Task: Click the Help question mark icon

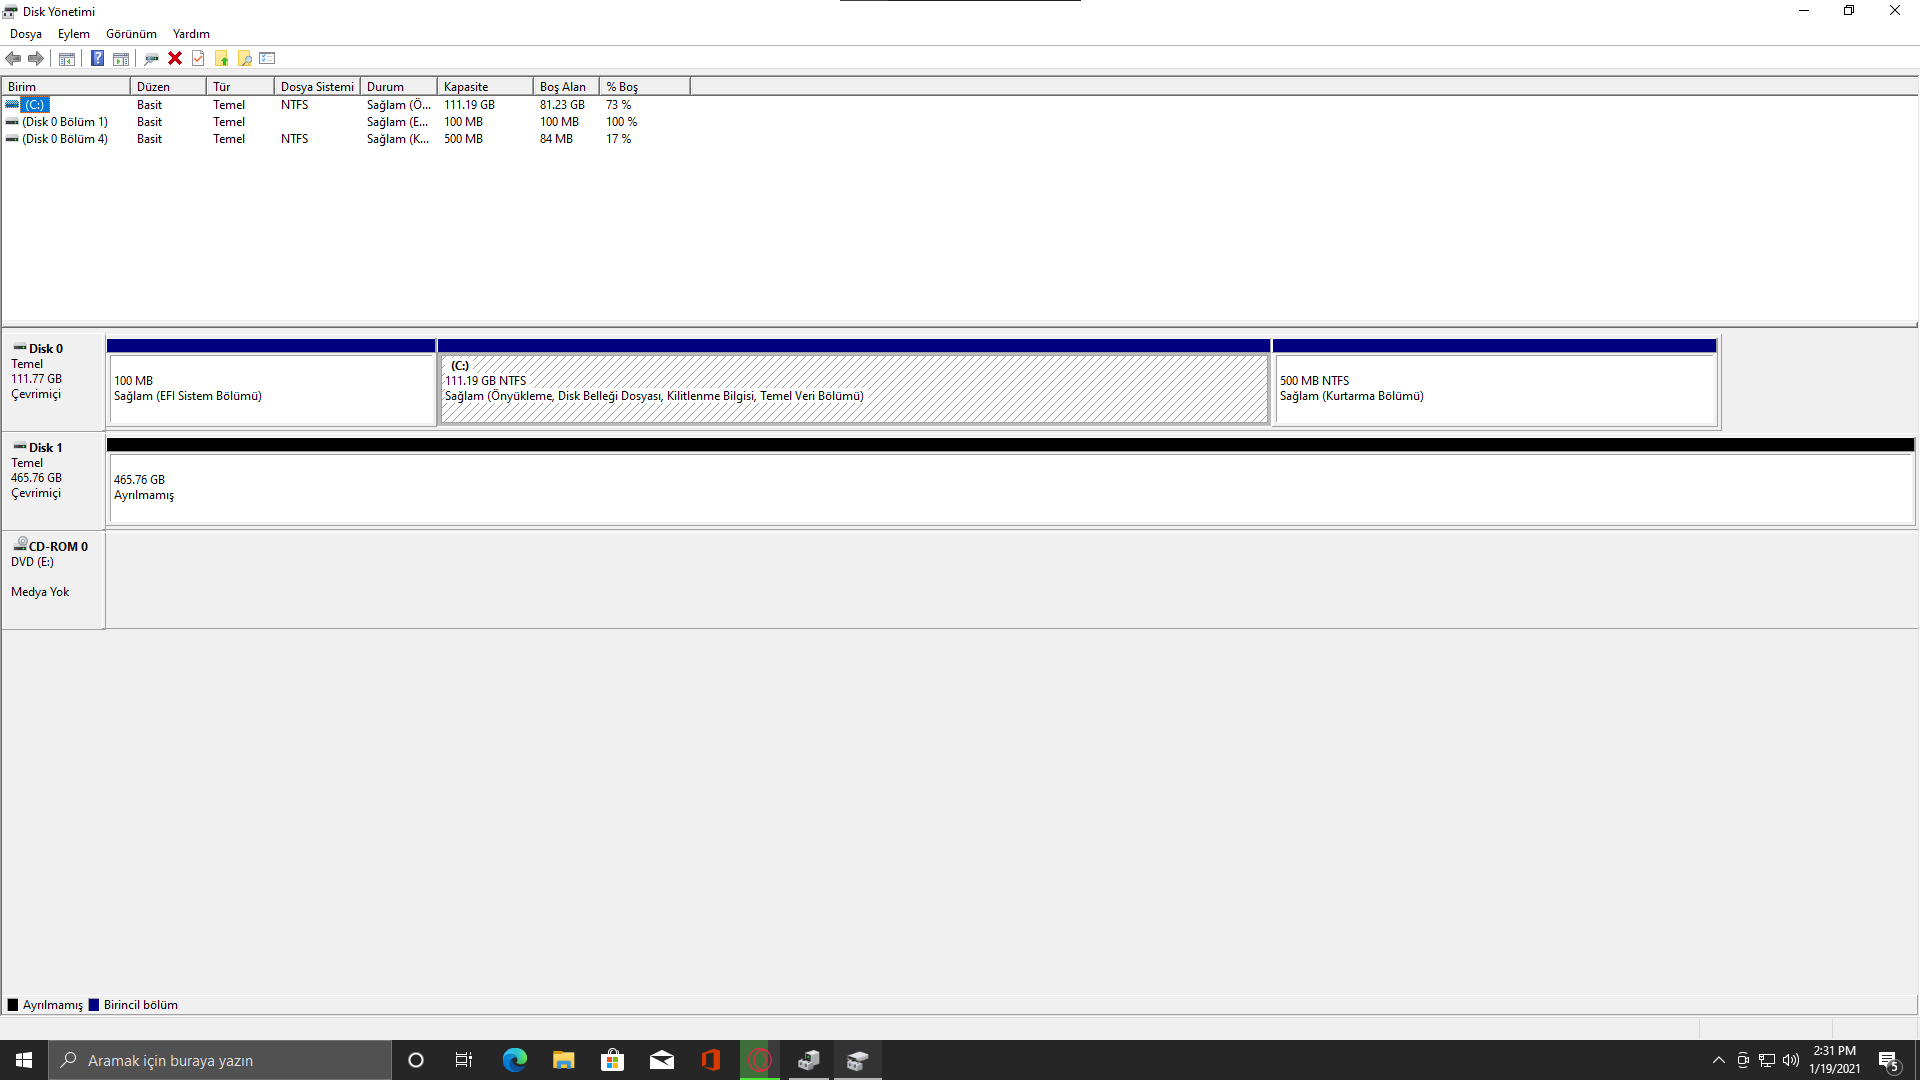Action: [x=97, y=58]
